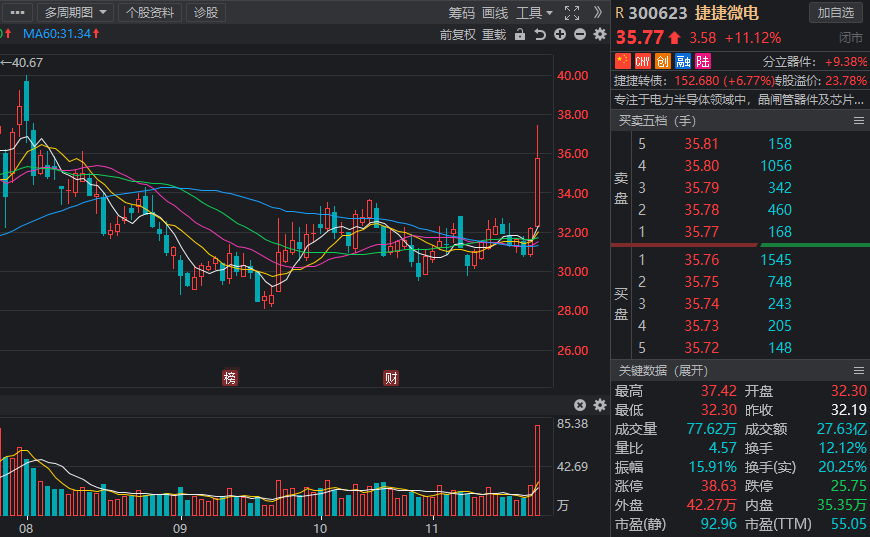Open 买卖五档 panel menu icon

click(858, 121)
